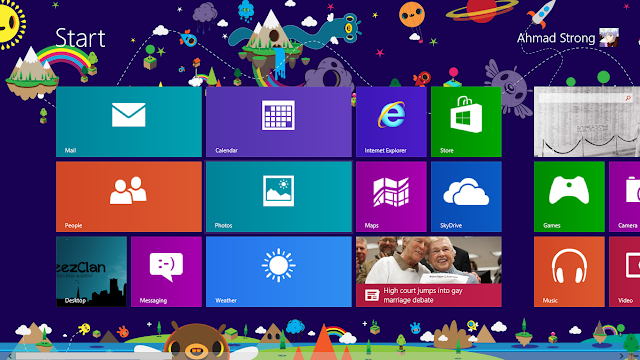Click the left scroll arrow at bottom
The width and height of the screenshot is (640, 360).
tap(9, 356)
